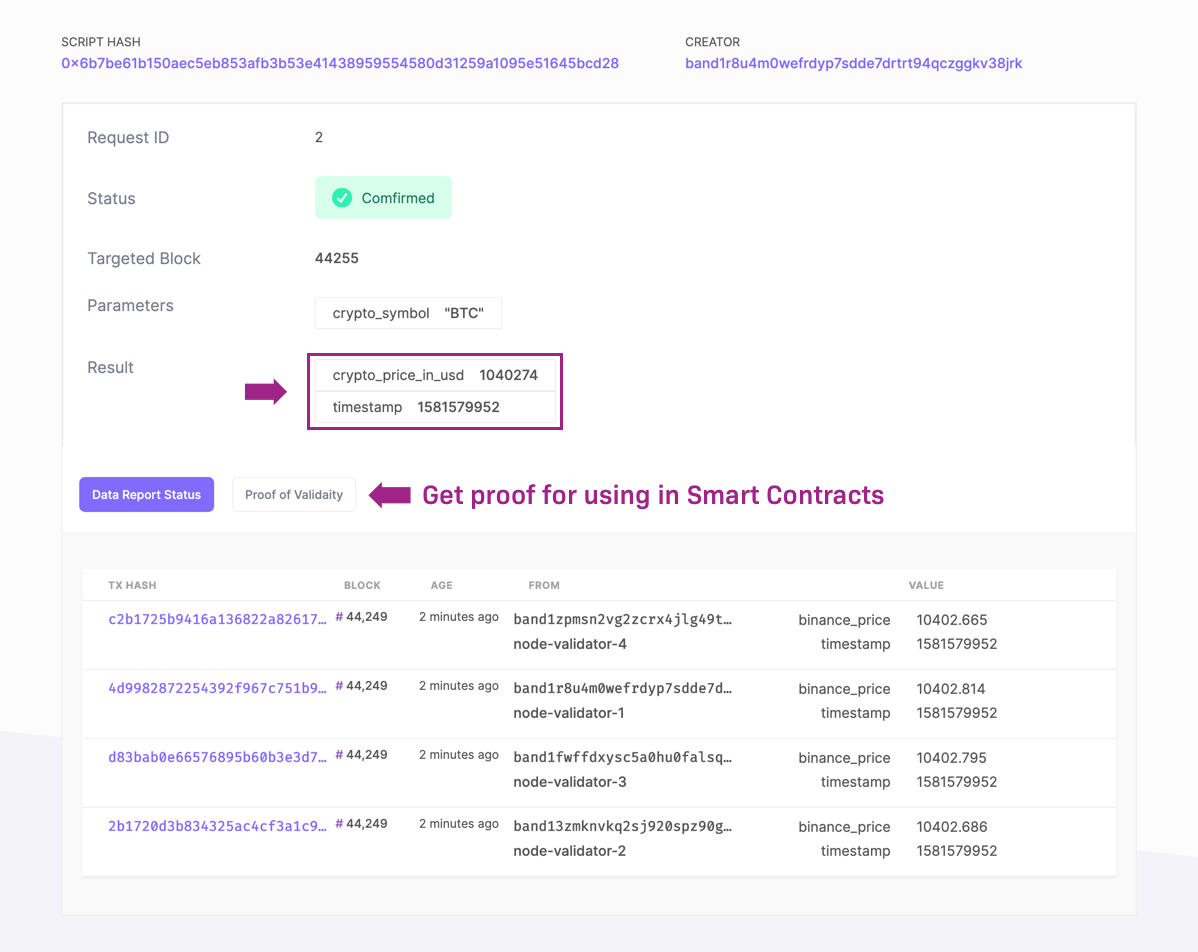
Task: Select the crypto_symbol "BTC" parameter box
Action: click(408, 313)
